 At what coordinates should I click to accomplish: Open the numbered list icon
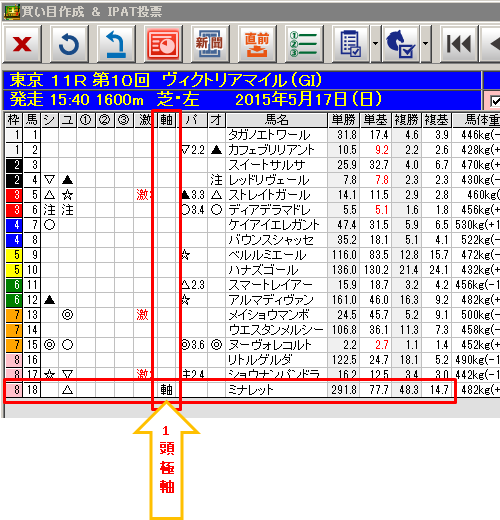tap(304, 44)
